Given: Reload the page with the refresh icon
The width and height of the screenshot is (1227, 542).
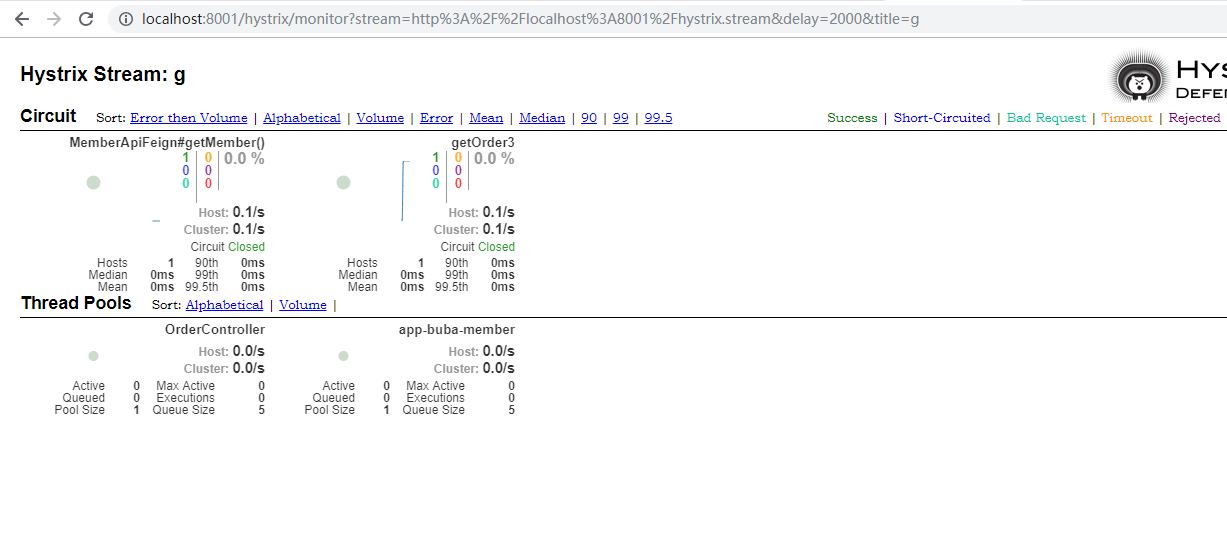Looking at the screenshot, I should [x=86, y=19].
